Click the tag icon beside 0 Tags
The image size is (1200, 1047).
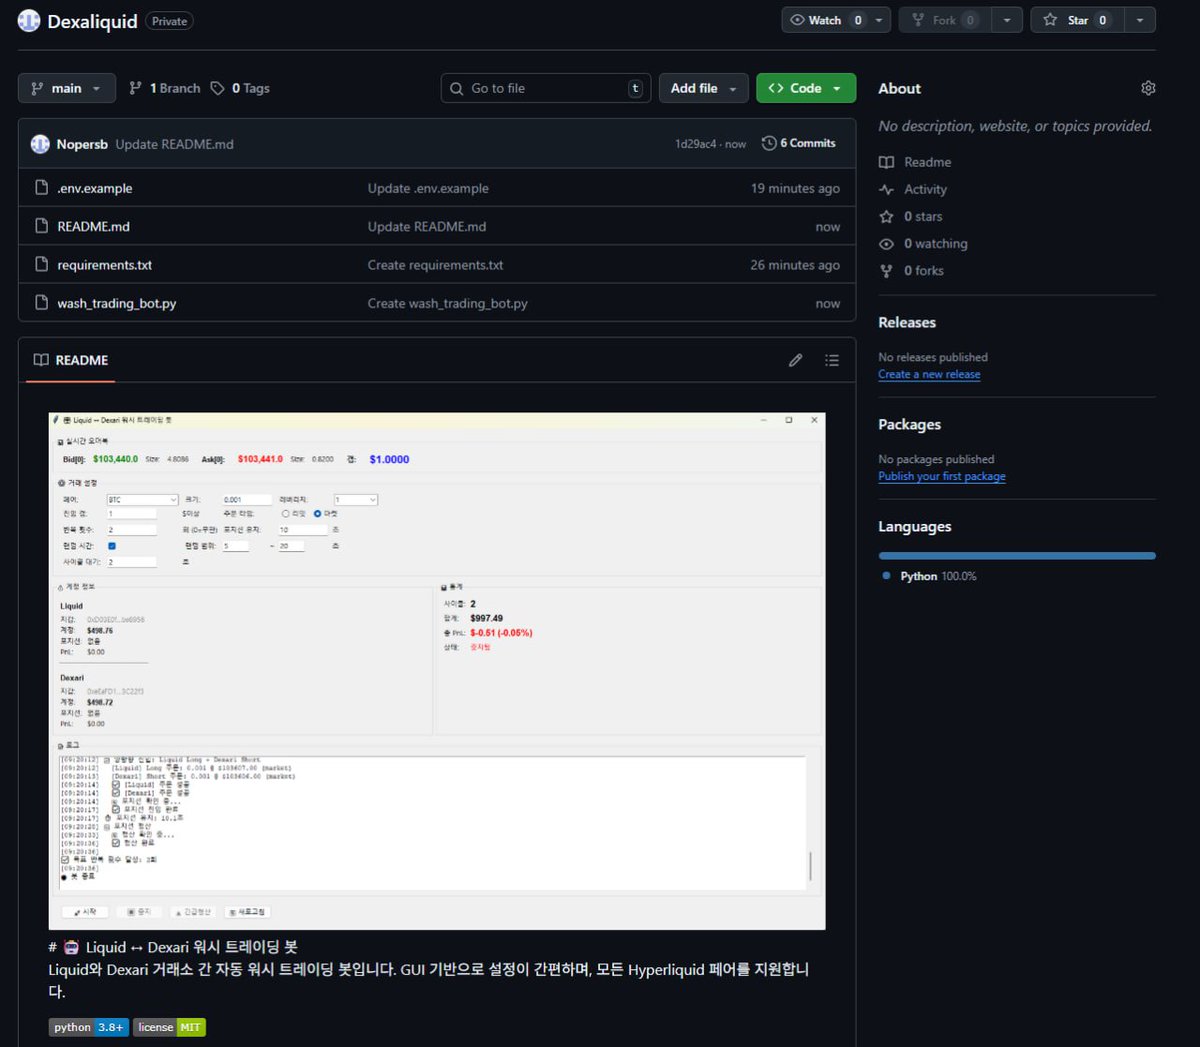click(x=217, y=88)
